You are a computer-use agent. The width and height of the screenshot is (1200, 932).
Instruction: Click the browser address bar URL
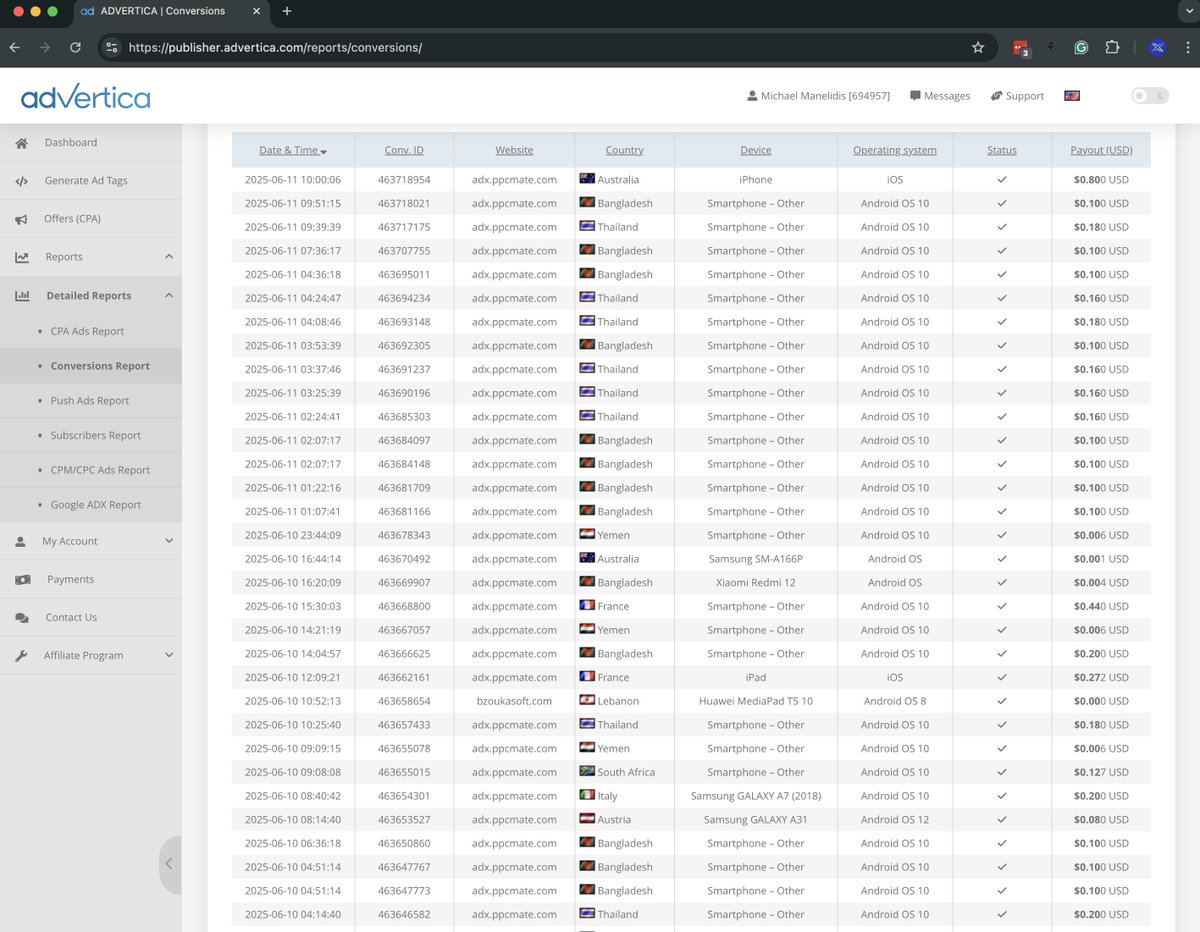click(275, 47)
